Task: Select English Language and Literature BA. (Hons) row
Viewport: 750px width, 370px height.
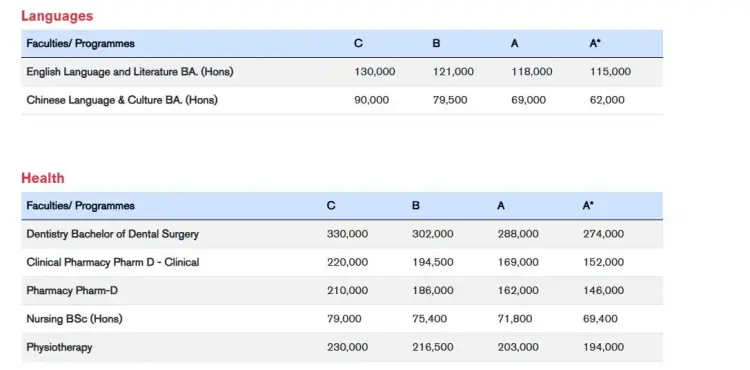Action: [x=342, y=72]
